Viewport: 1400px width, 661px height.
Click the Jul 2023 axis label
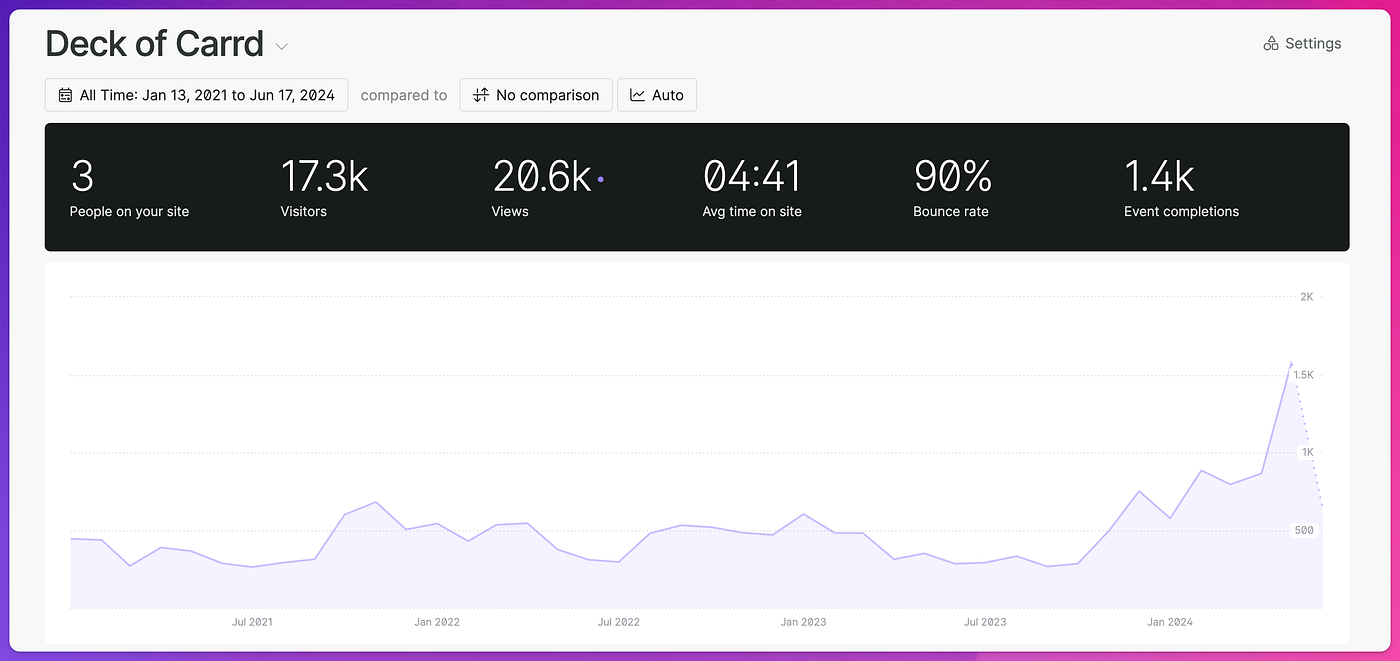[985, 622]
